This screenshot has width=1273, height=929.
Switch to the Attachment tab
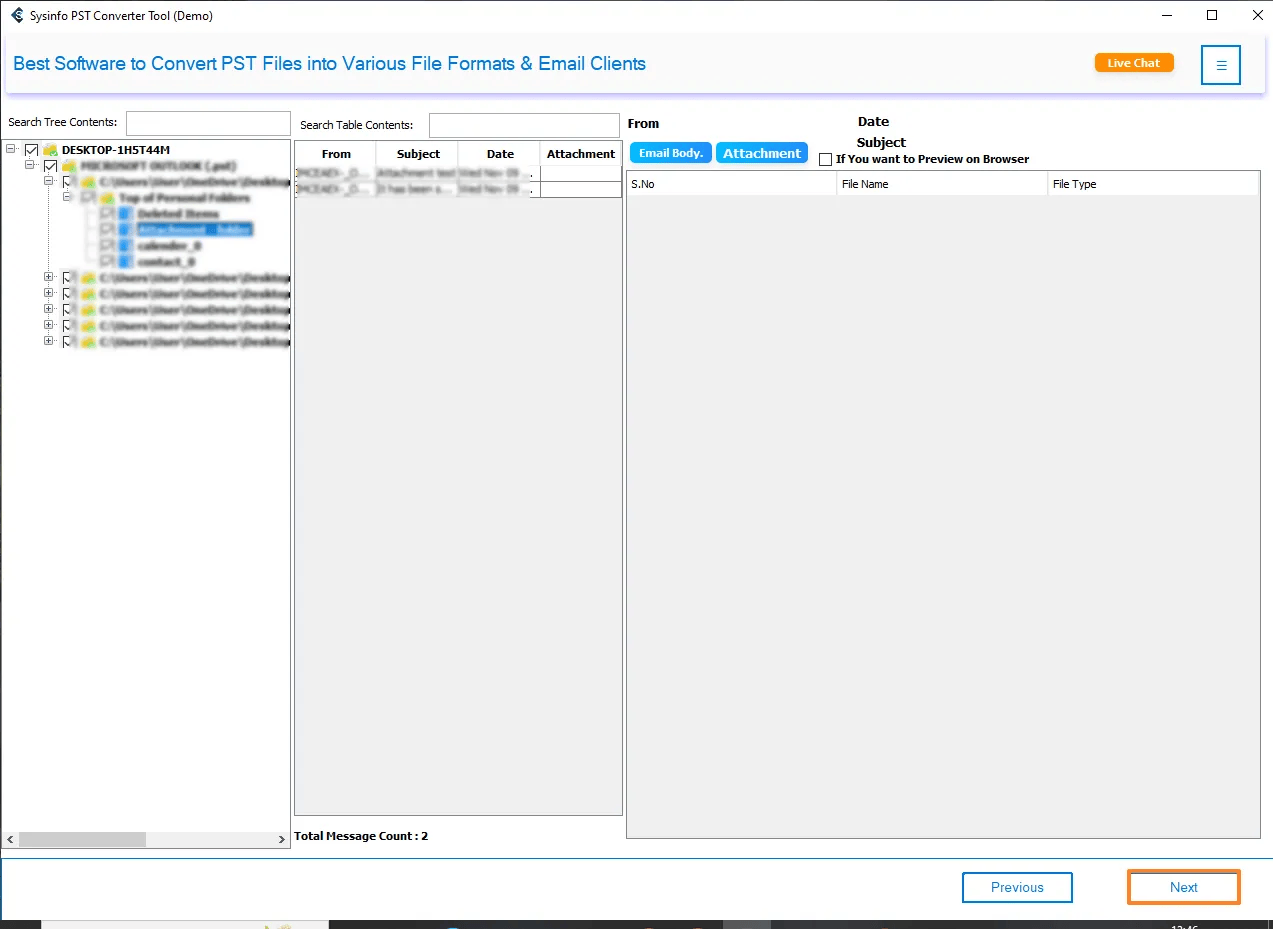pos(762,153)
